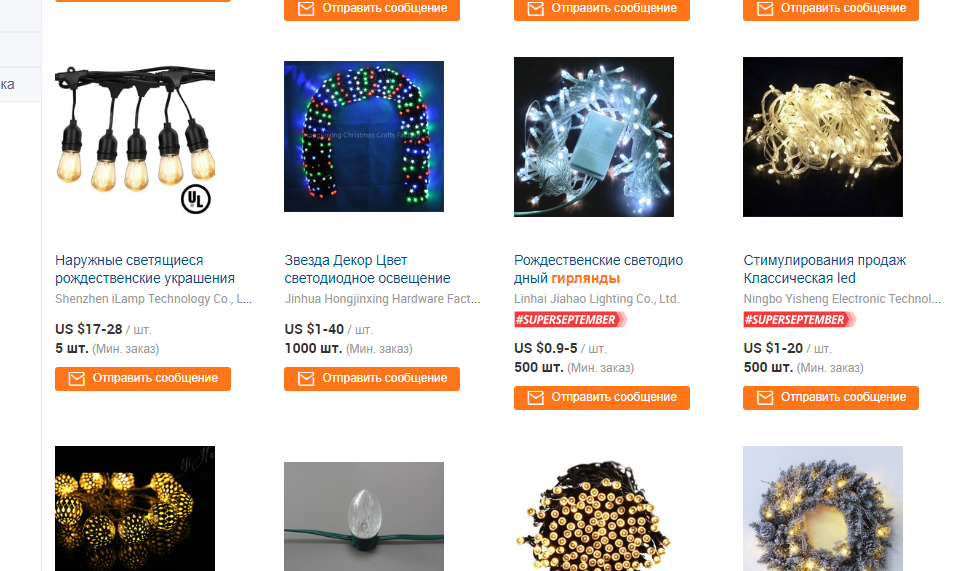Viewport: 959px width, 571px height.
Task: Open the white LED string lights thumbnail
Action: 594,137
